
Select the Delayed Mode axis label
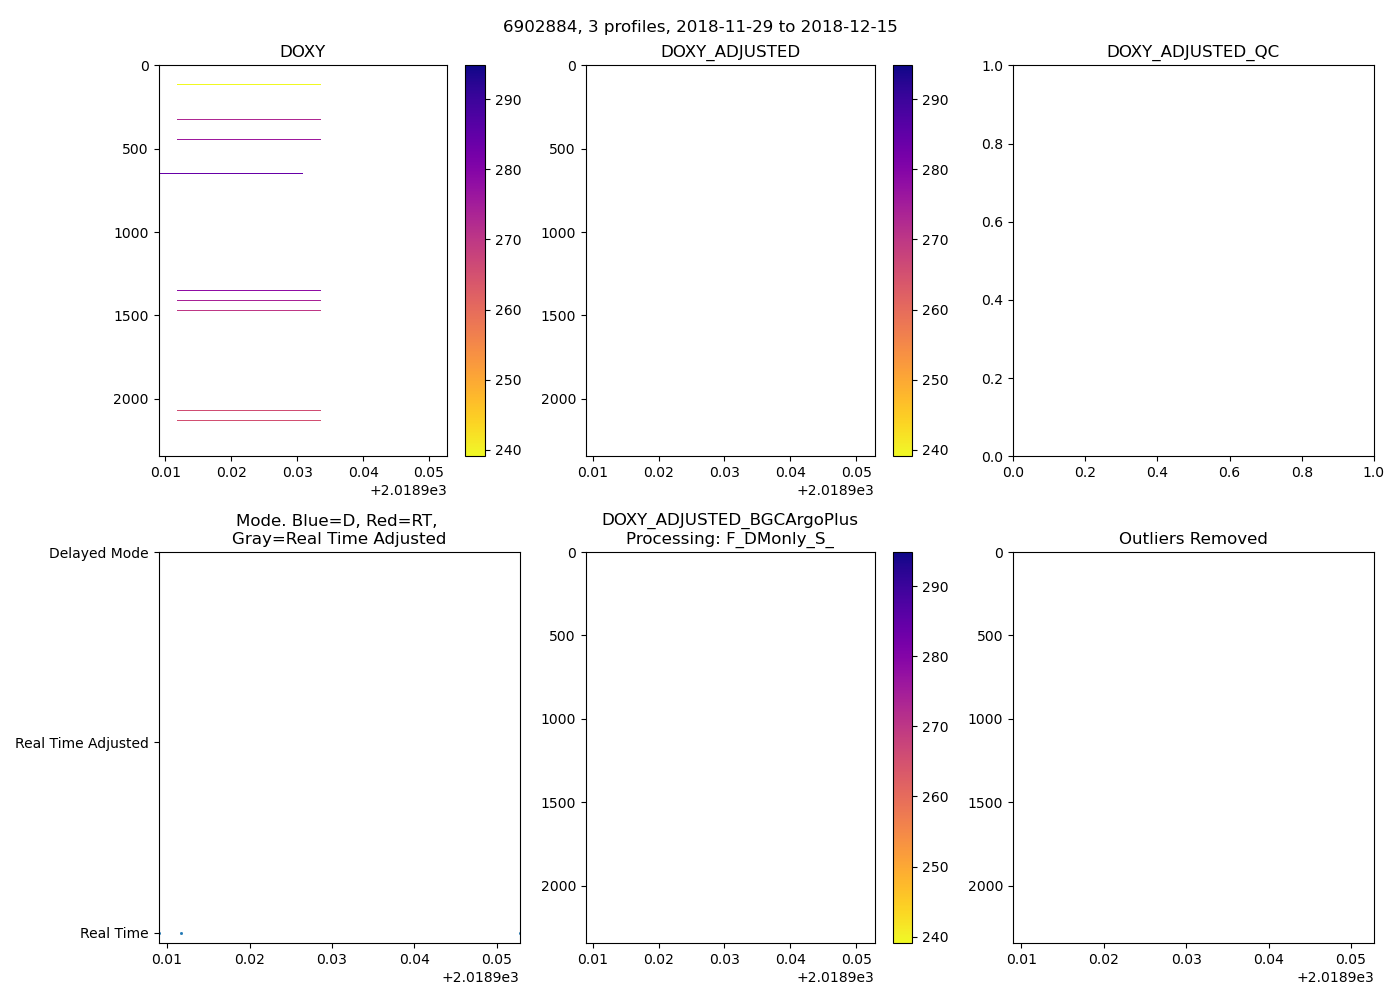(98, 553)
